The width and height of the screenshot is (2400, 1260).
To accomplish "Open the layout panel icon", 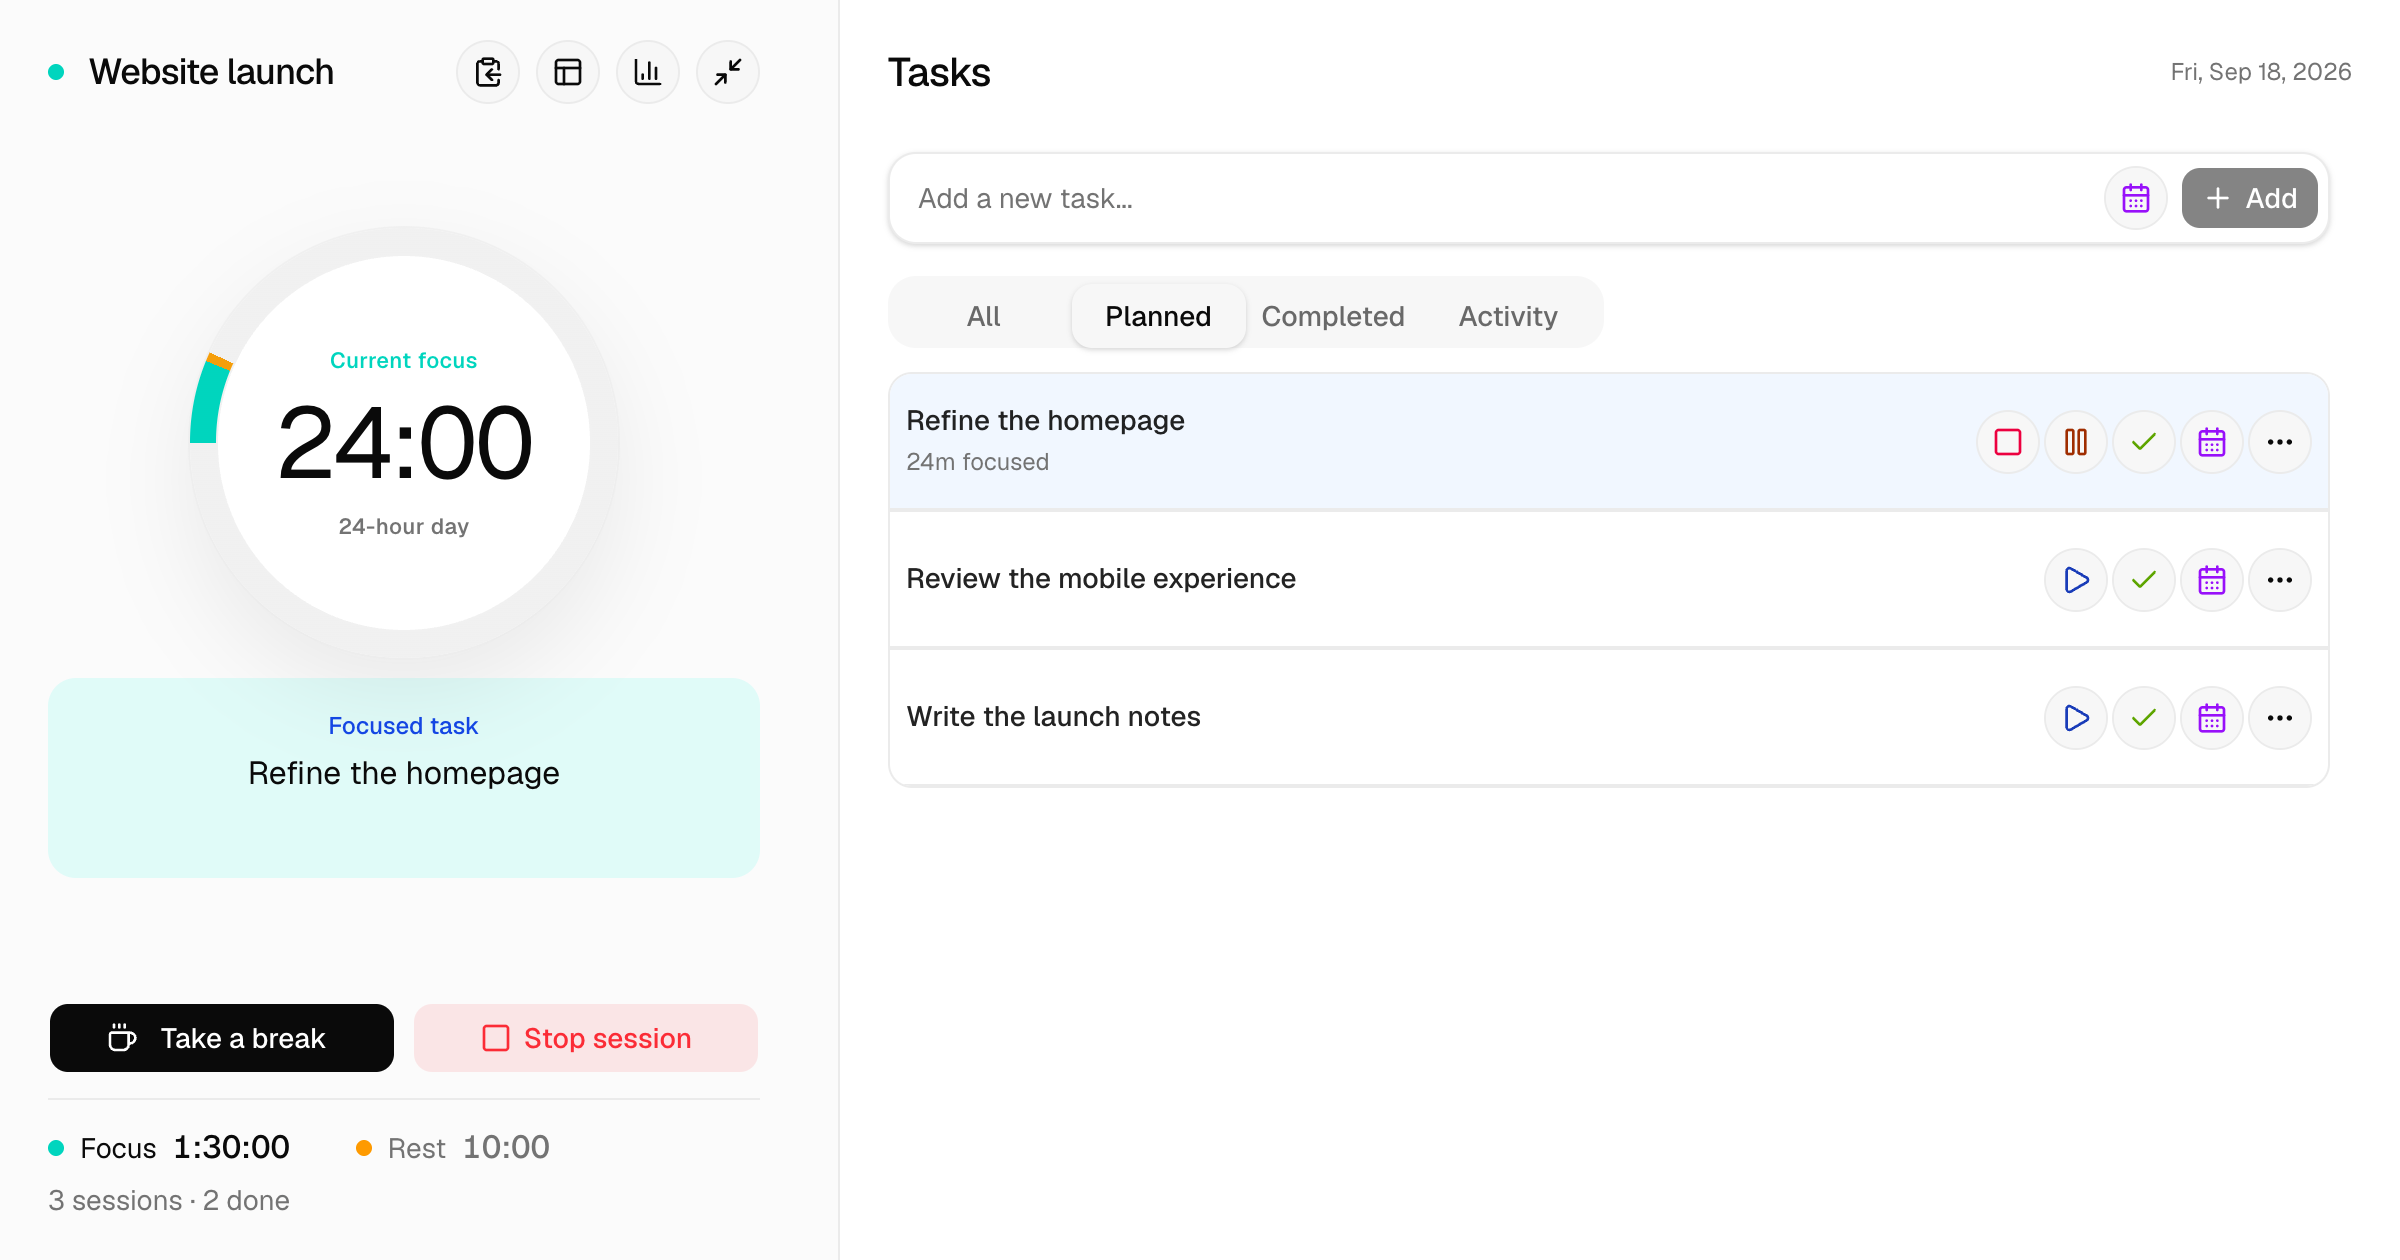I will pos(568,72).
